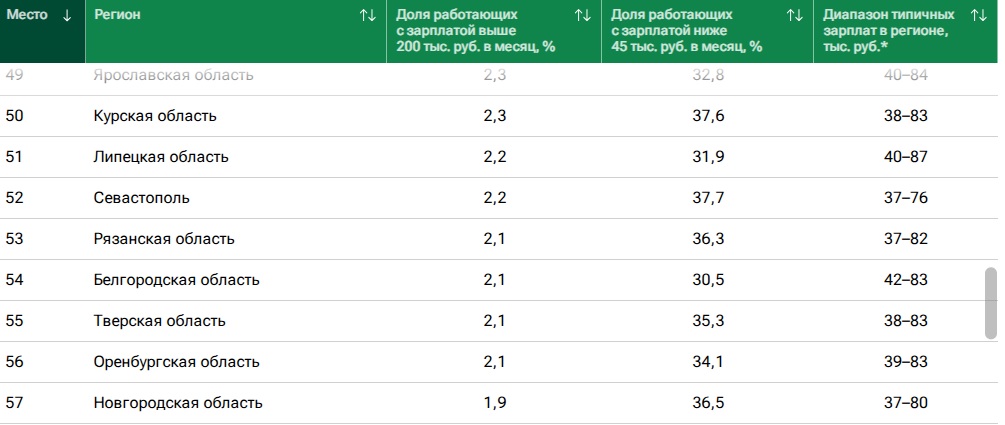Select the Тверская область row
This screenshot has height=425, width=1005.
coord(159,321)
